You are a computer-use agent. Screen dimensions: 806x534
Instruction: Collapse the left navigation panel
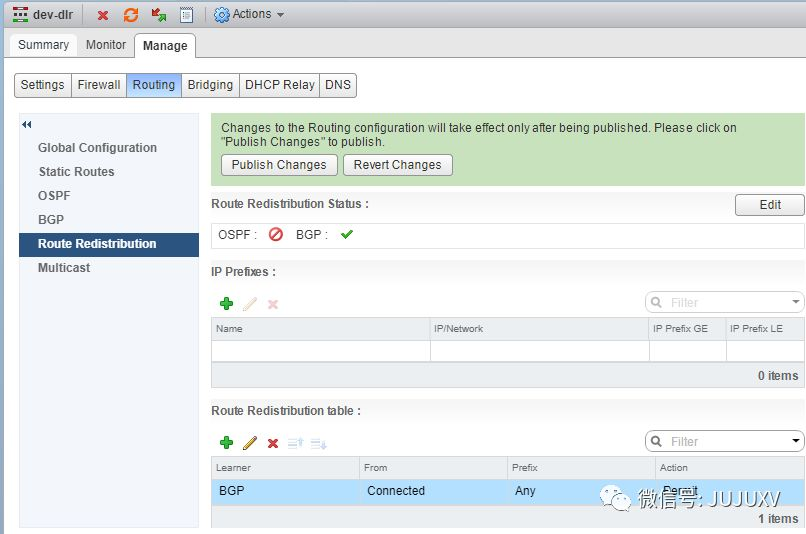pyautogui.click(x=27, y=124)
